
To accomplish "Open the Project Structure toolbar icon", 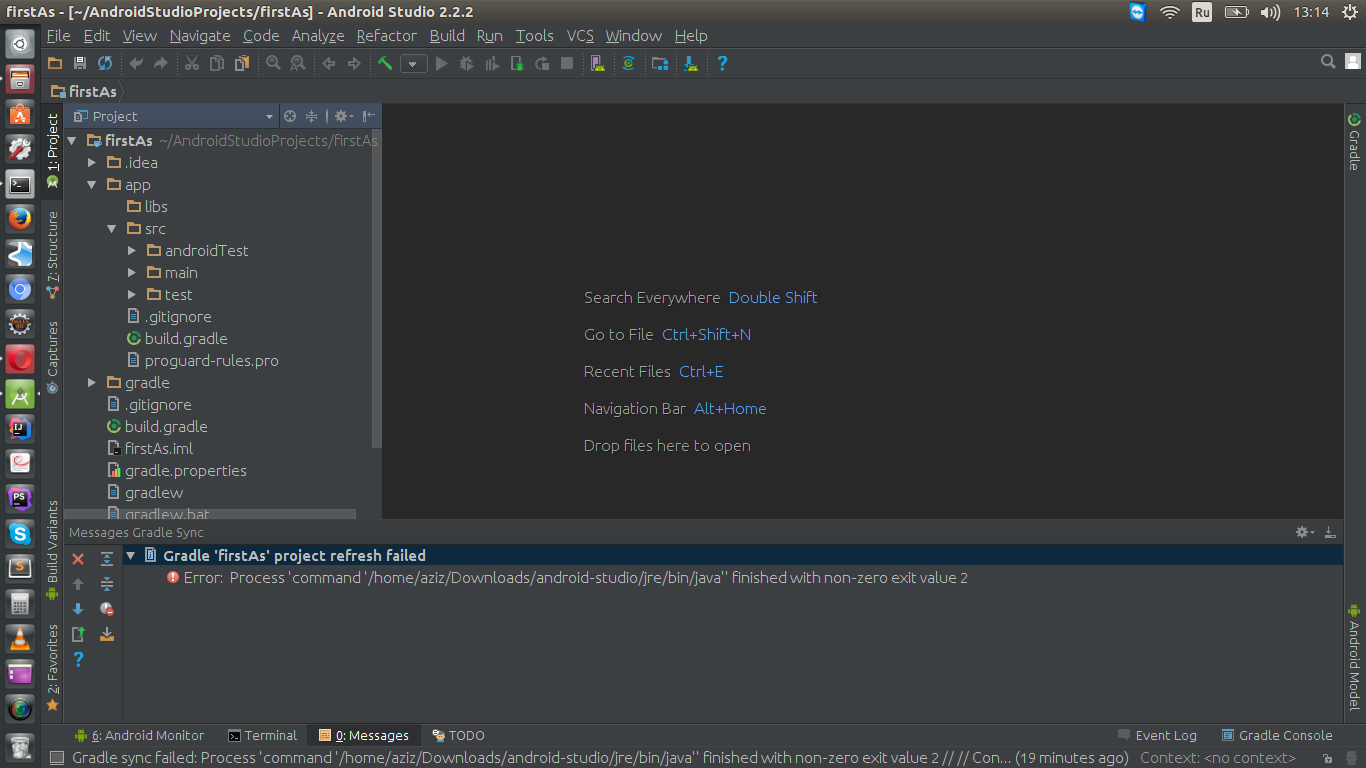I will [x=659, y=63].
